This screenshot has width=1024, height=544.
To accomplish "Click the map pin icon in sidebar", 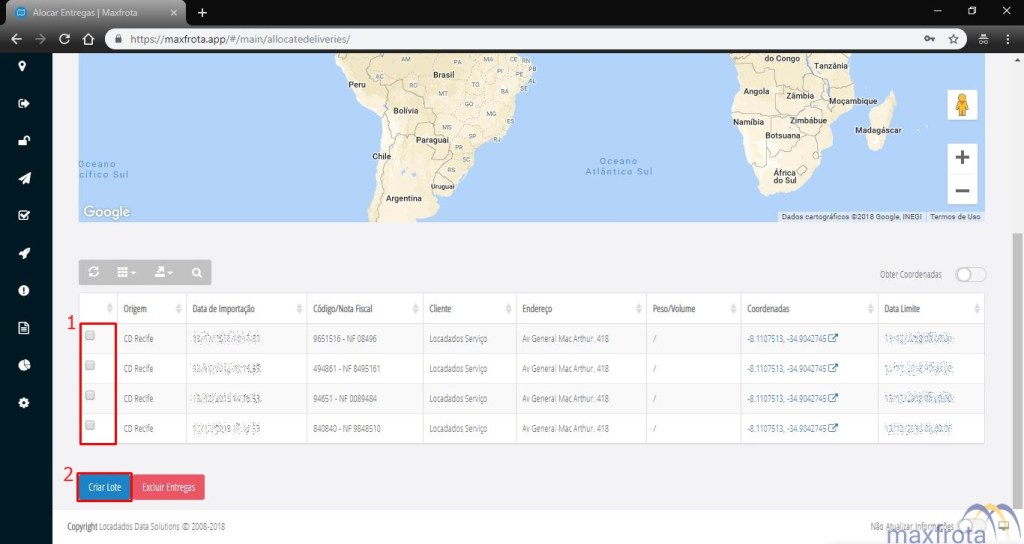I will [23, 66].
